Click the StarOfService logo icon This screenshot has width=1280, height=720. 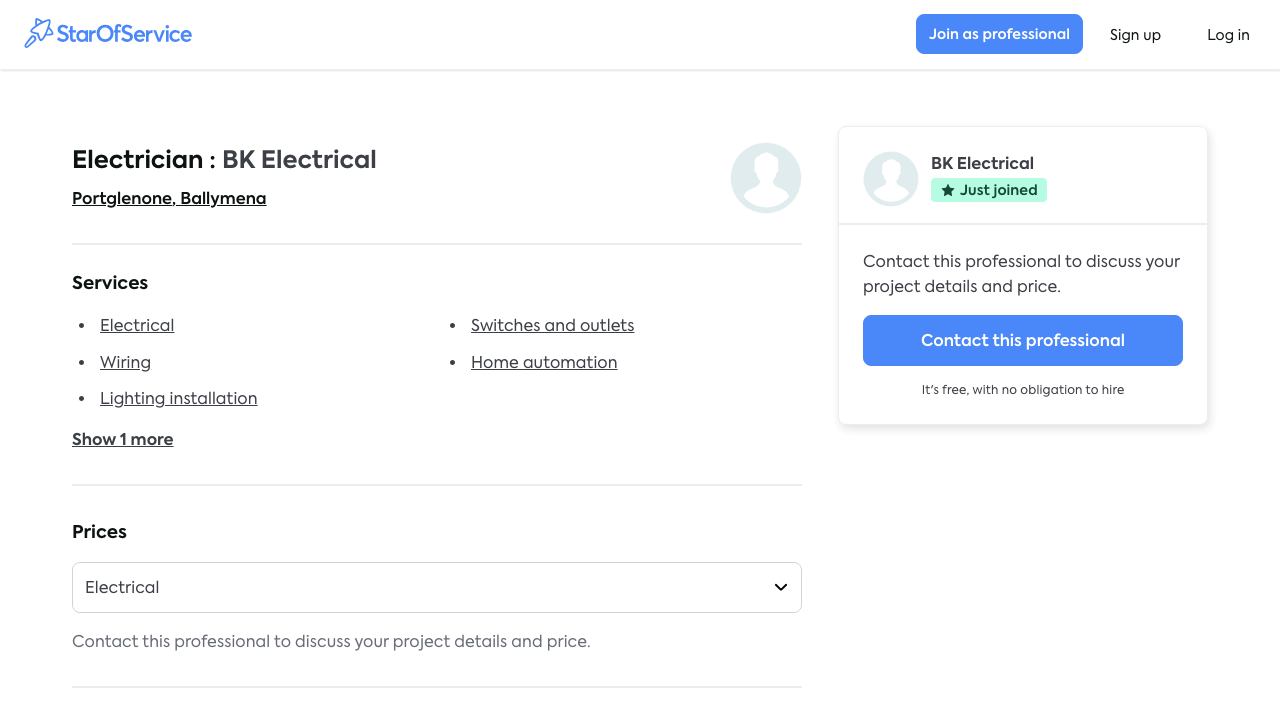click(40, 33)
